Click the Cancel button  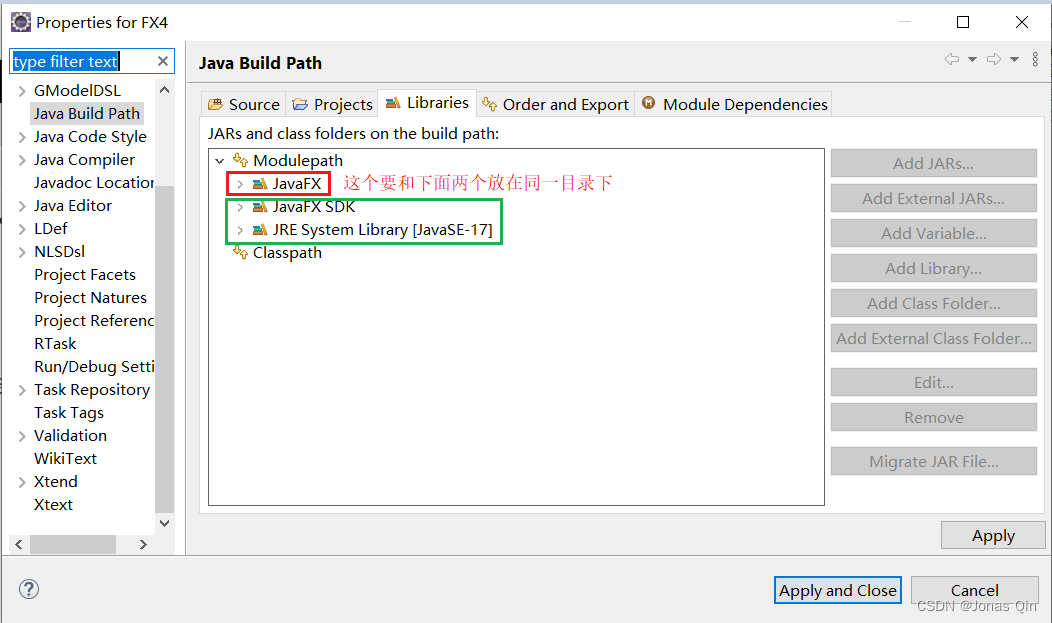tap(974, 590)
